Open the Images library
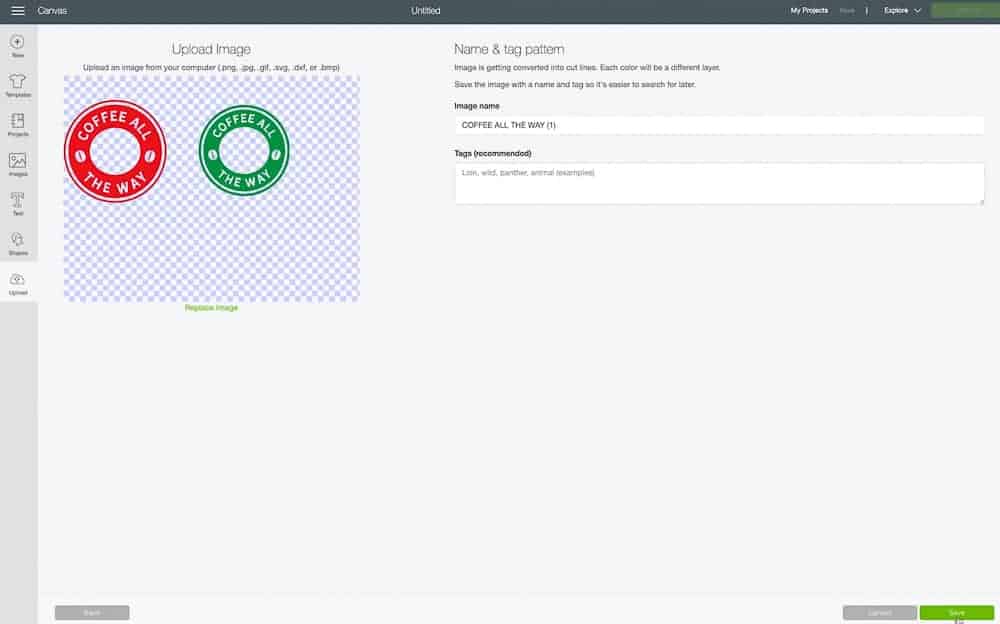Screen dimensions: 1000x624 coord(18,165)
